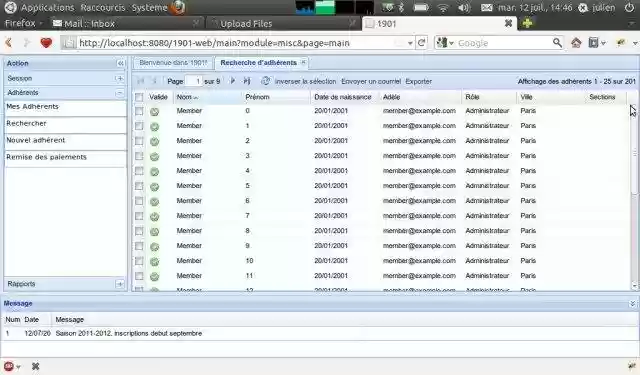The image size is (640, 375).
Task: Click the grid refresh icon
Action: click(265, 81)
